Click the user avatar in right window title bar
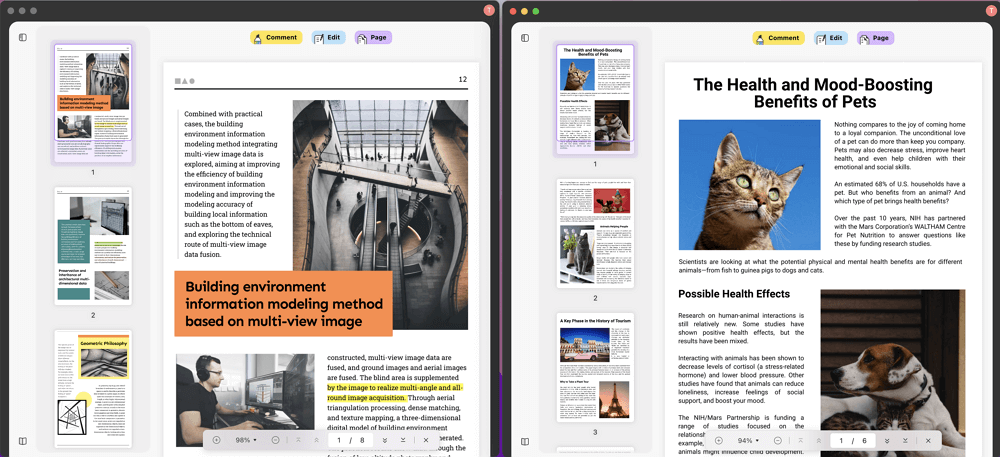The width and height of the screenshot is (1000, 457). tap(989, 10)
